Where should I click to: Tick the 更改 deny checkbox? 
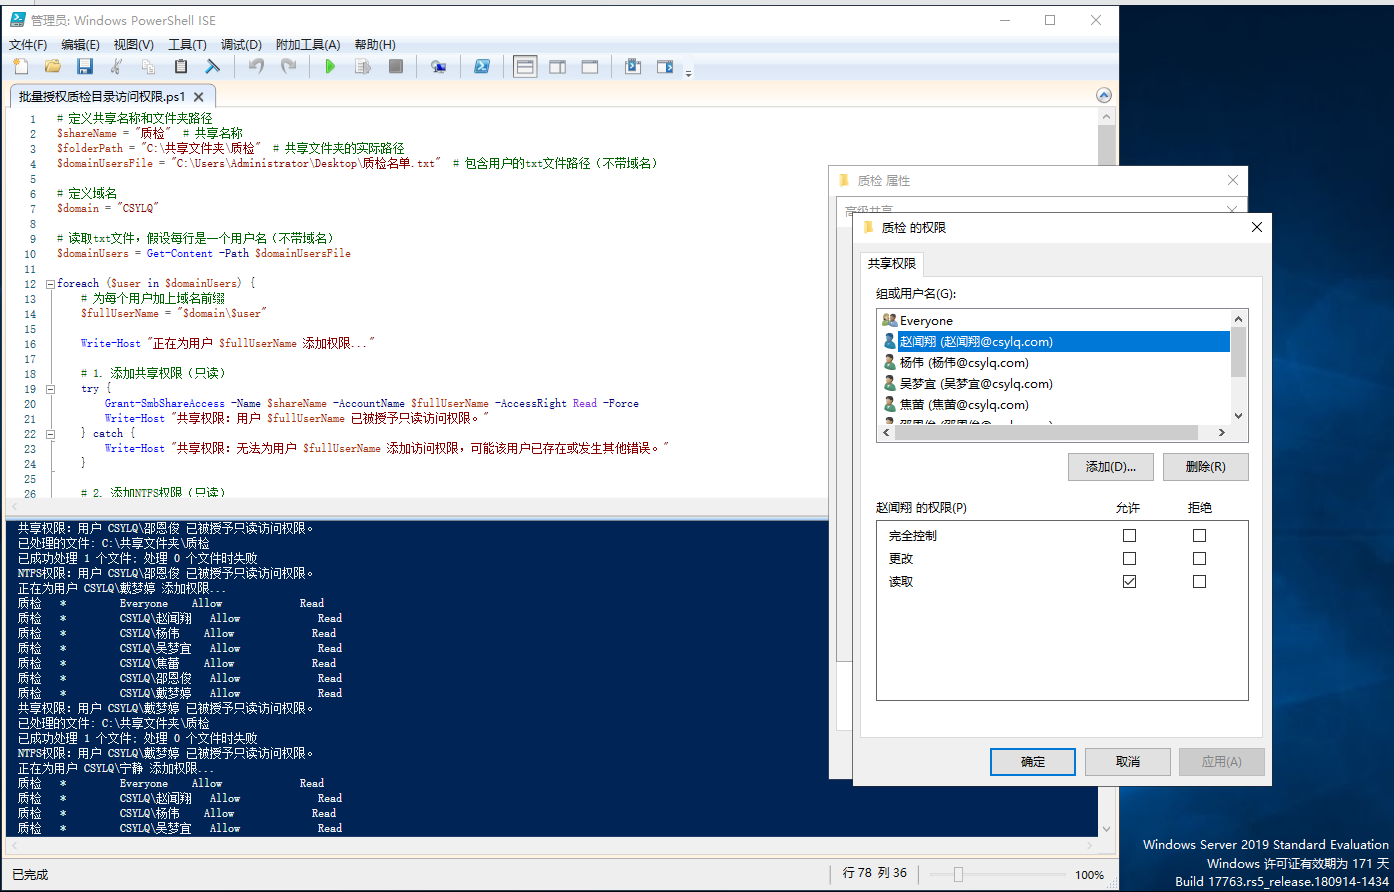(x=1199, y=558)
